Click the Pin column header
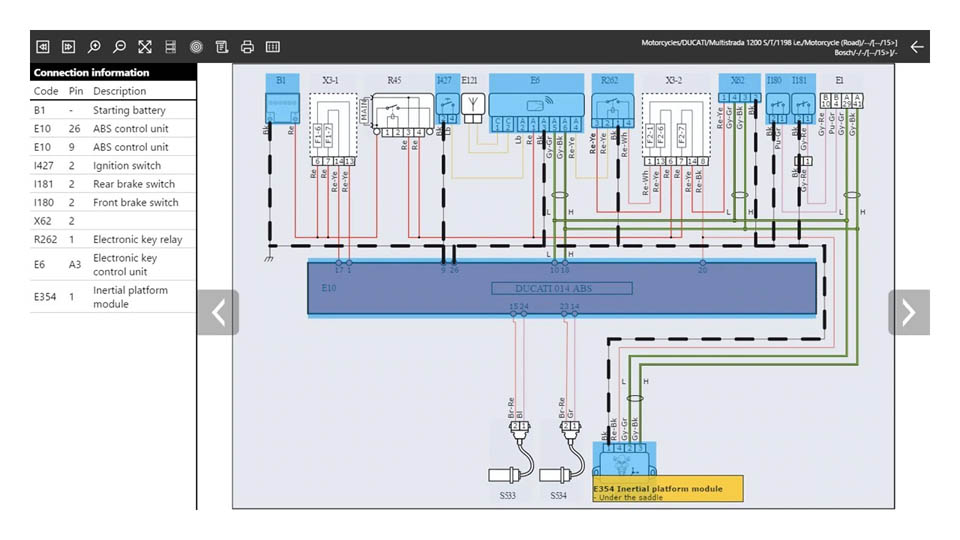This screenshot has height=540, width=960. 76,91
